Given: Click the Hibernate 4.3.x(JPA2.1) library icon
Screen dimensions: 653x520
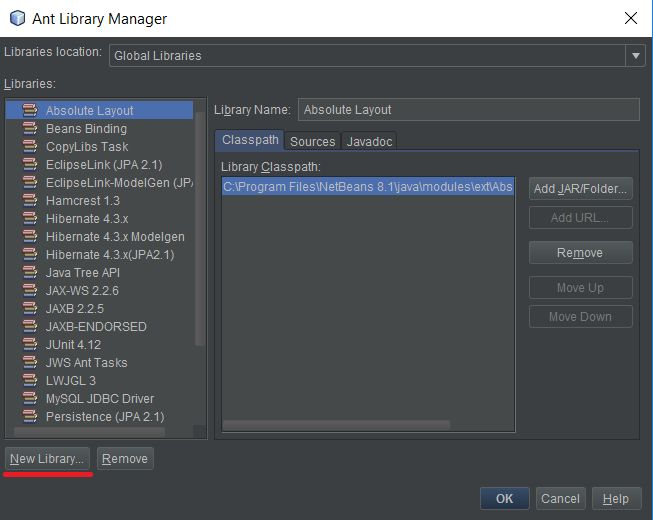Looking at the screenshot, I should (30, 254).
